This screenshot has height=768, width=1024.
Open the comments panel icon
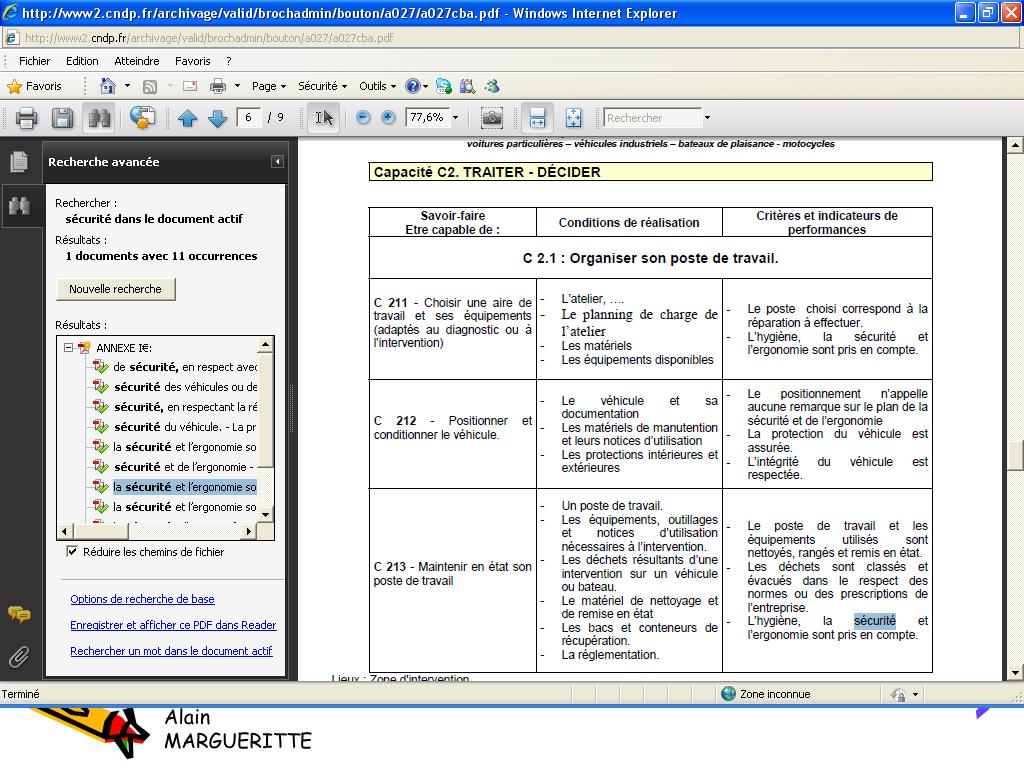pyautogui.click(x=19, y=614)
